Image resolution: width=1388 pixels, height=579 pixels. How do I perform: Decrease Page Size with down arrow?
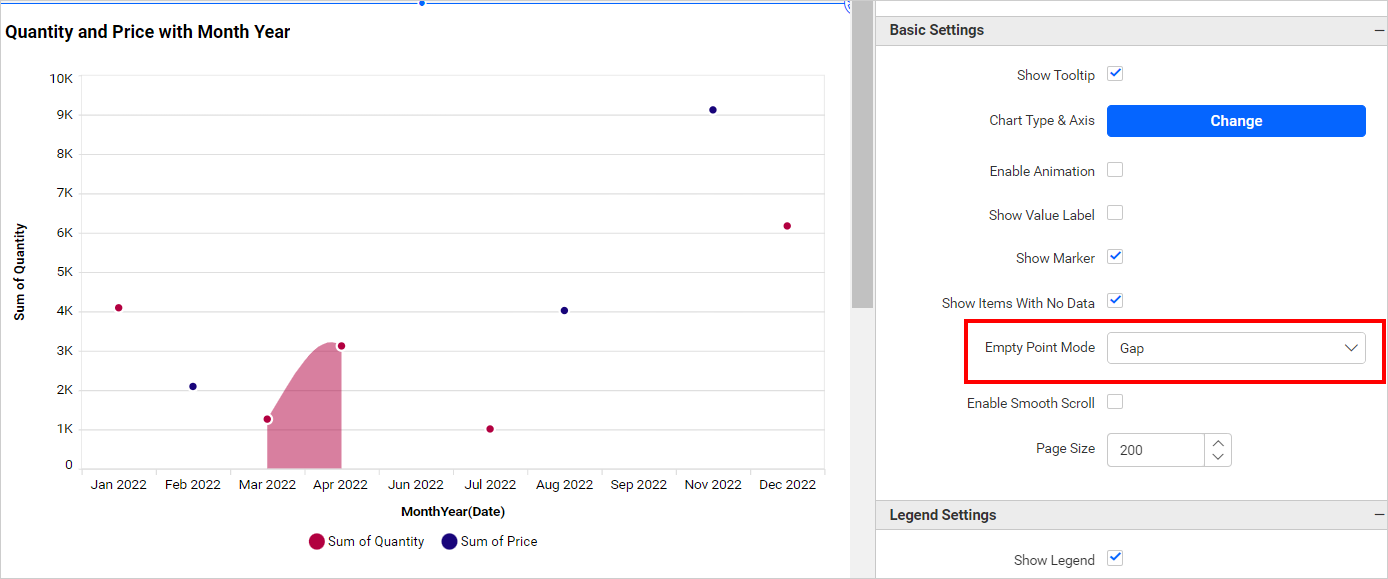tap(1217, 458)
